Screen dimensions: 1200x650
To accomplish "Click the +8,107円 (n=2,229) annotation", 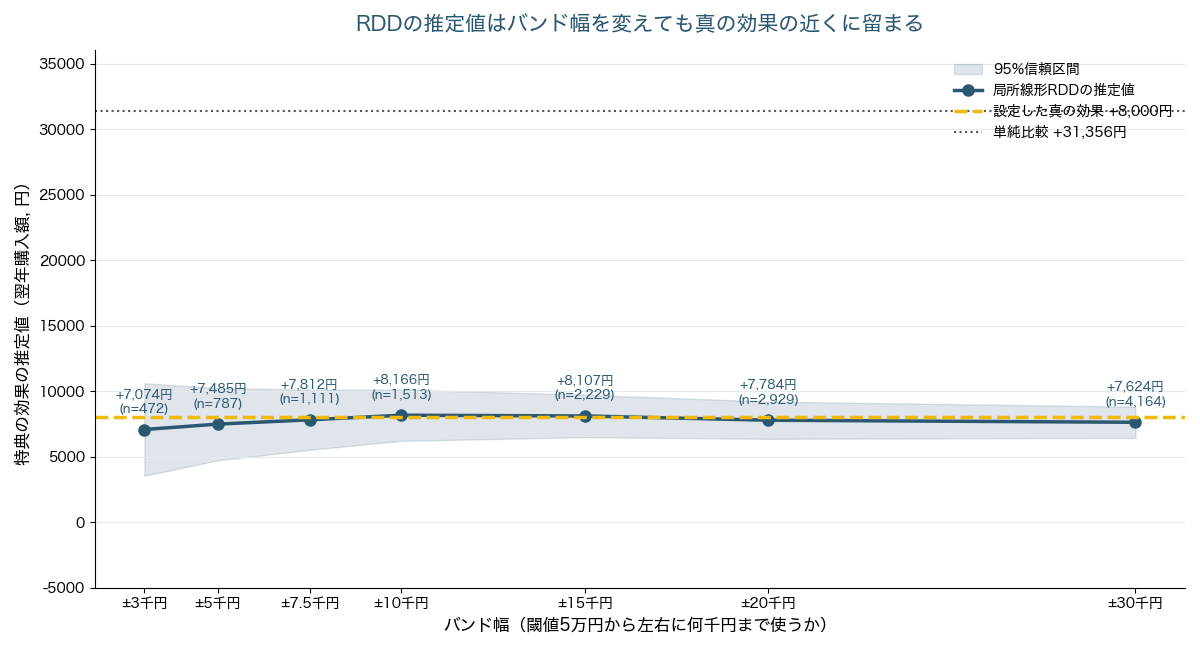I will point(585,387).
